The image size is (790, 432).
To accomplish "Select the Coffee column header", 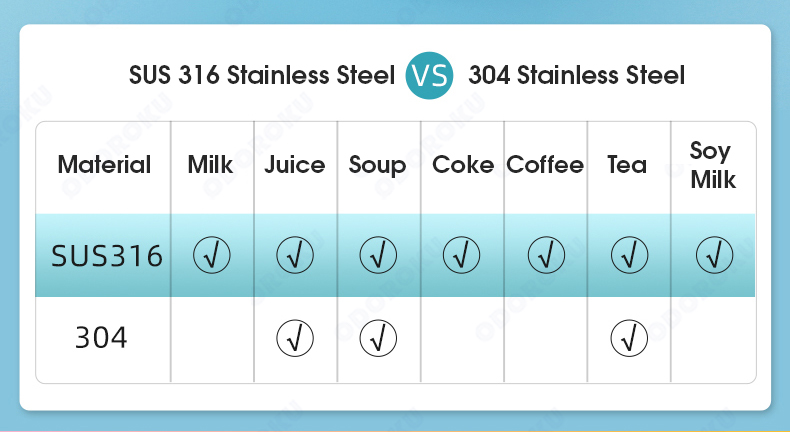I will pyautogui.click(x=545, y=165).
